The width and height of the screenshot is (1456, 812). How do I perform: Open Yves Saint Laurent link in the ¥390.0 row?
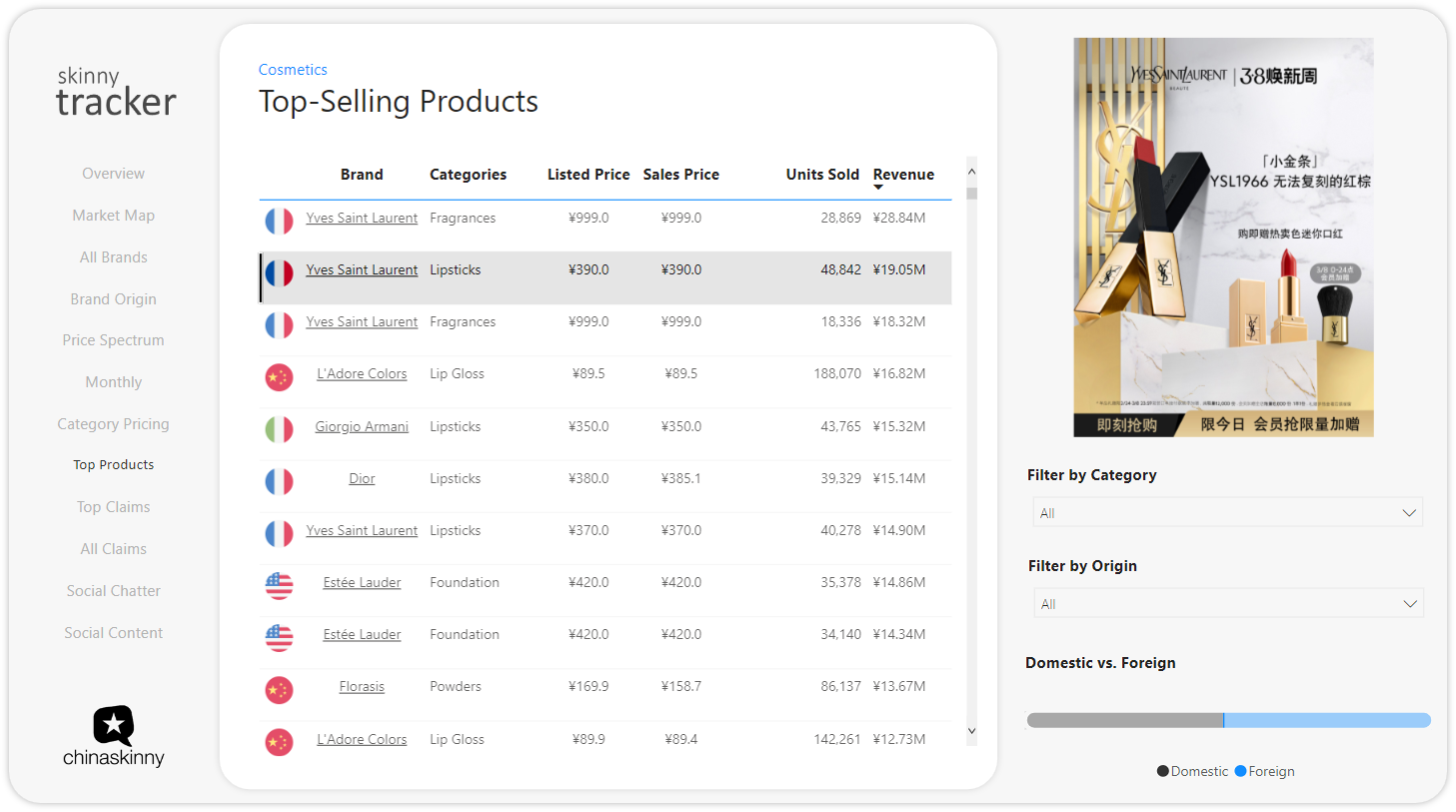362,270
